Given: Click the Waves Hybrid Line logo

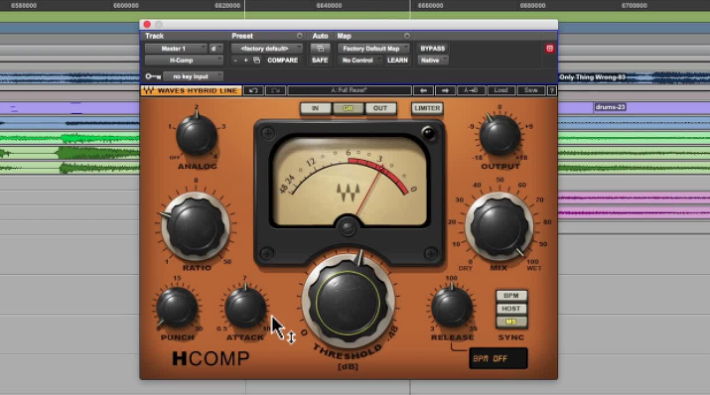Looking at the screenshot, I should click(x=191, y=91).
